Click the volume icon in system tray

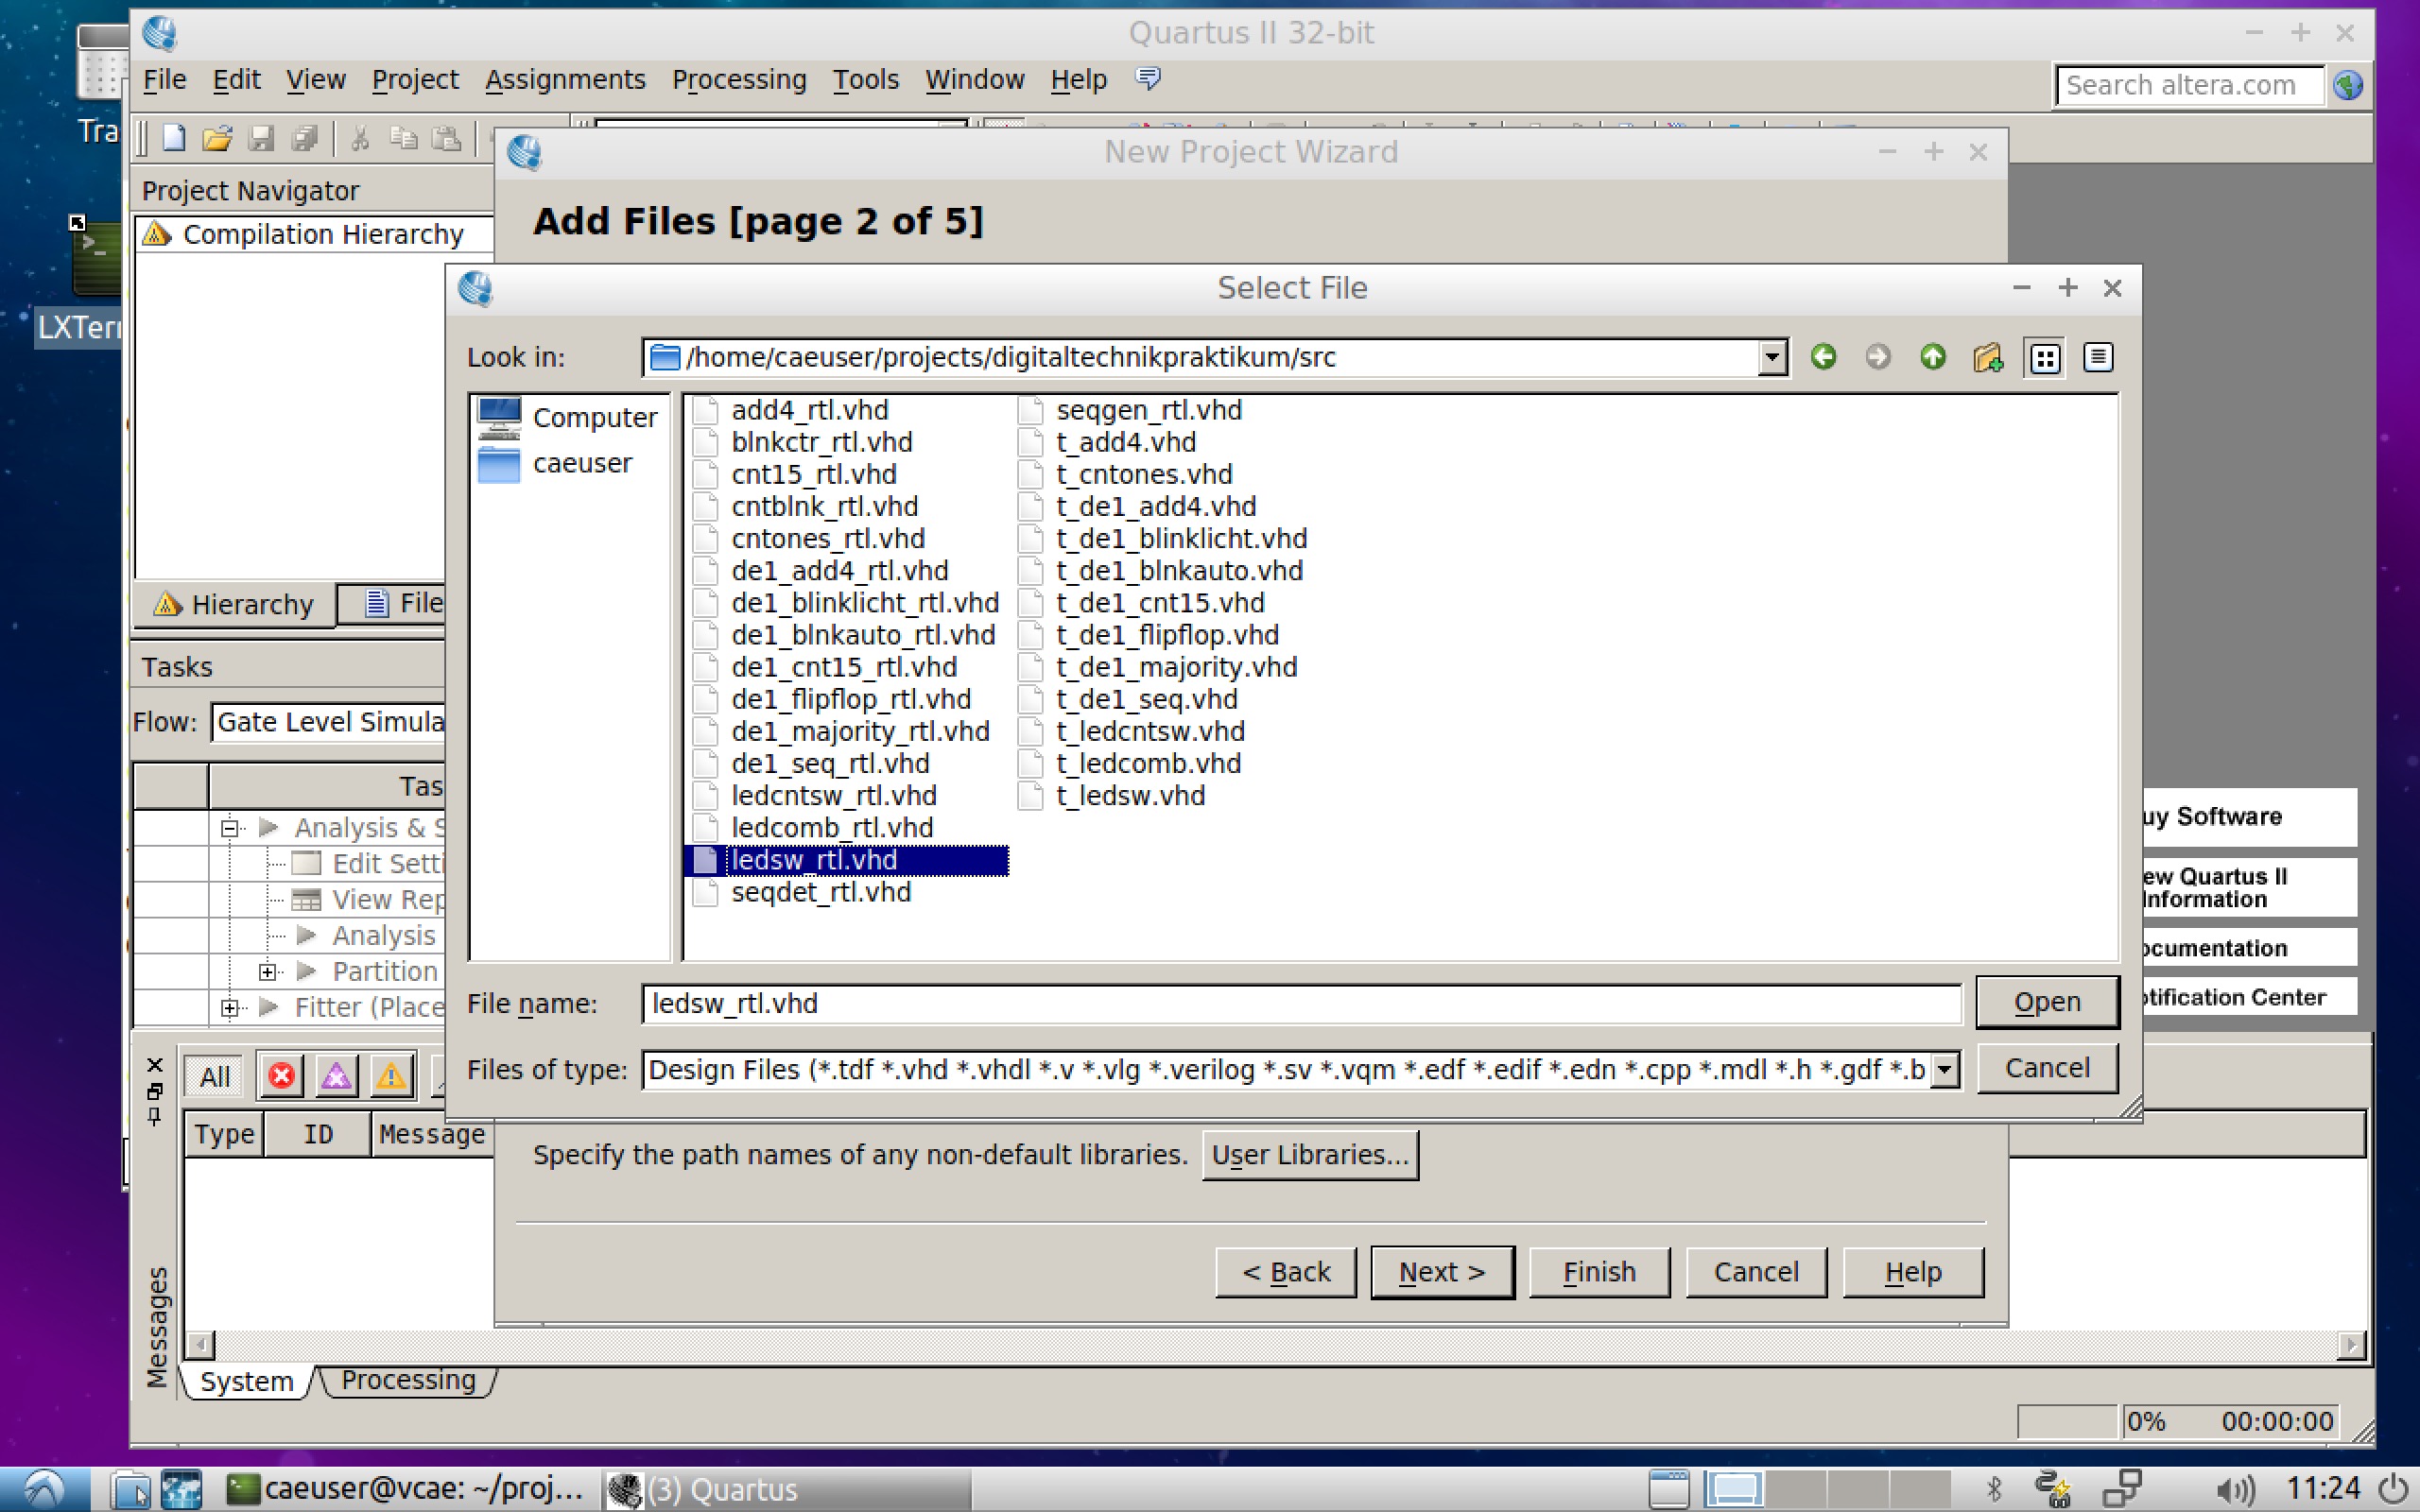tap(2235, 1490)
